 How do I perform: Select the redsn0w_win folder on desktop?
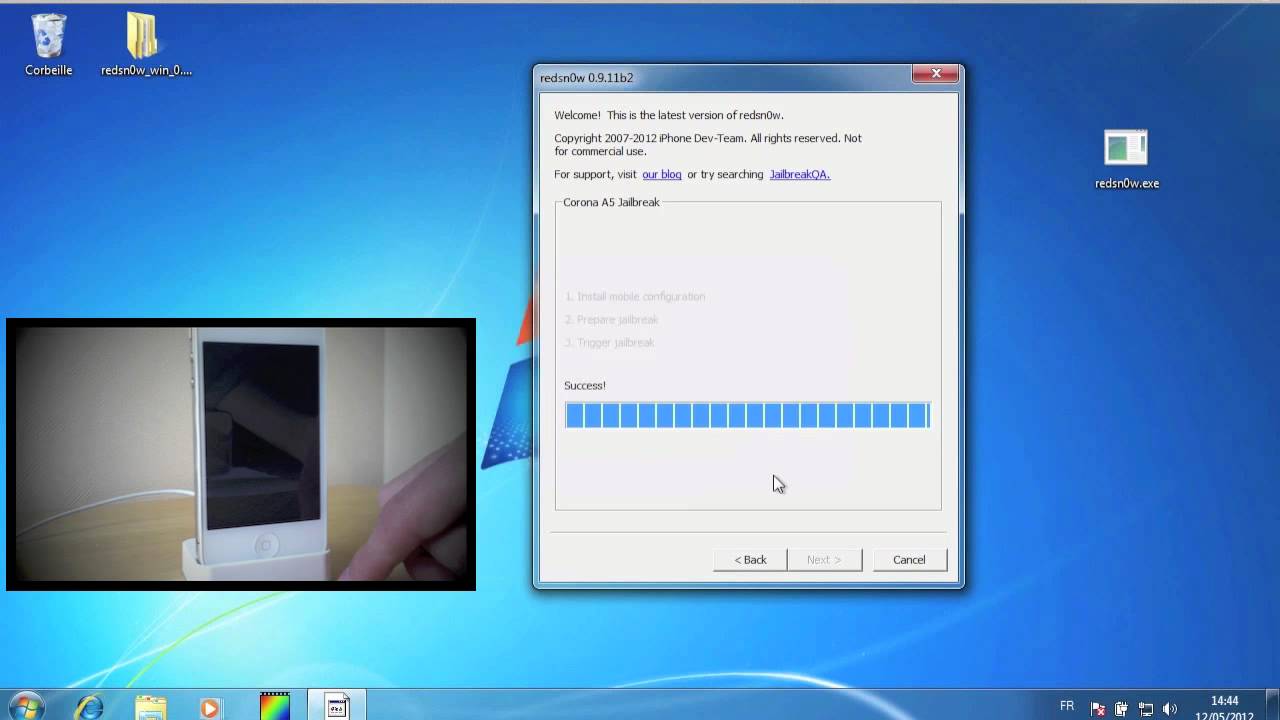click(x=146, y=45)
